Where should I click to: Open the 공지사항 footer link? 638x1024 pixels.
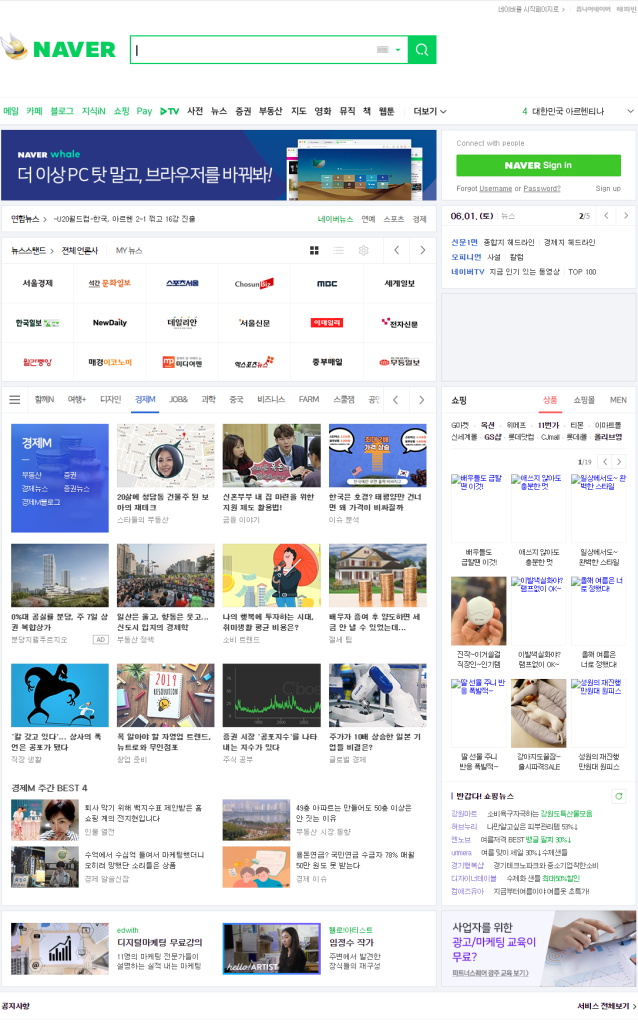[x=16, y=1006]
